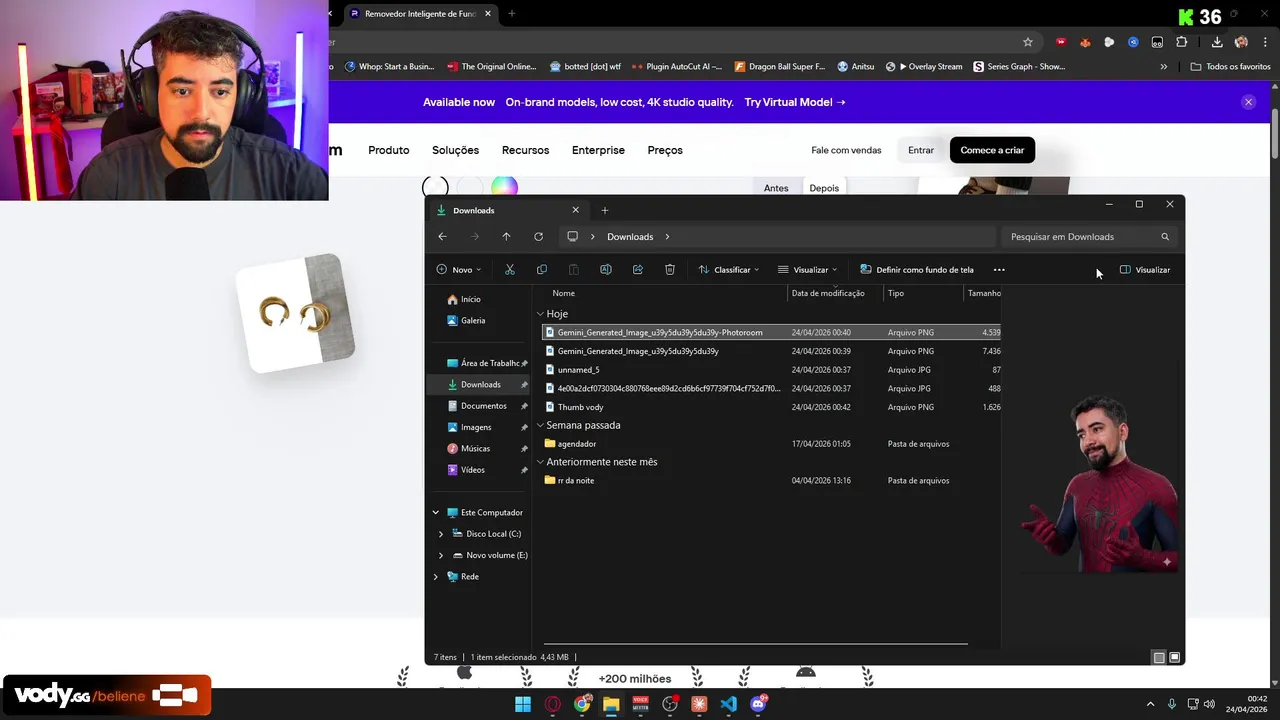Click the Copy icon in Explorer toolbar
This screenshot has height=720, width=1280.
pyautogui.click(x=541, y=270)
